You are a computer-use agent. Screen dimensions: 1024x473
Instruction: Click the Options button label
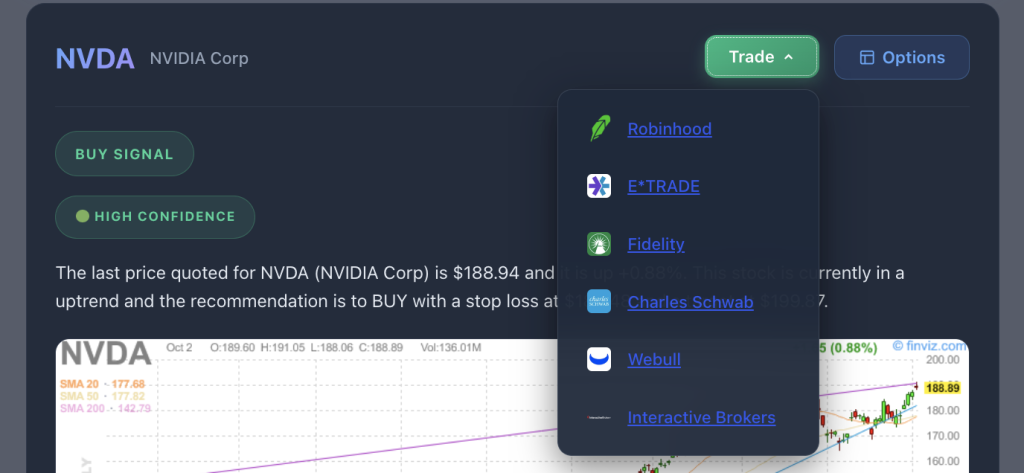click(x=913, y=58)
